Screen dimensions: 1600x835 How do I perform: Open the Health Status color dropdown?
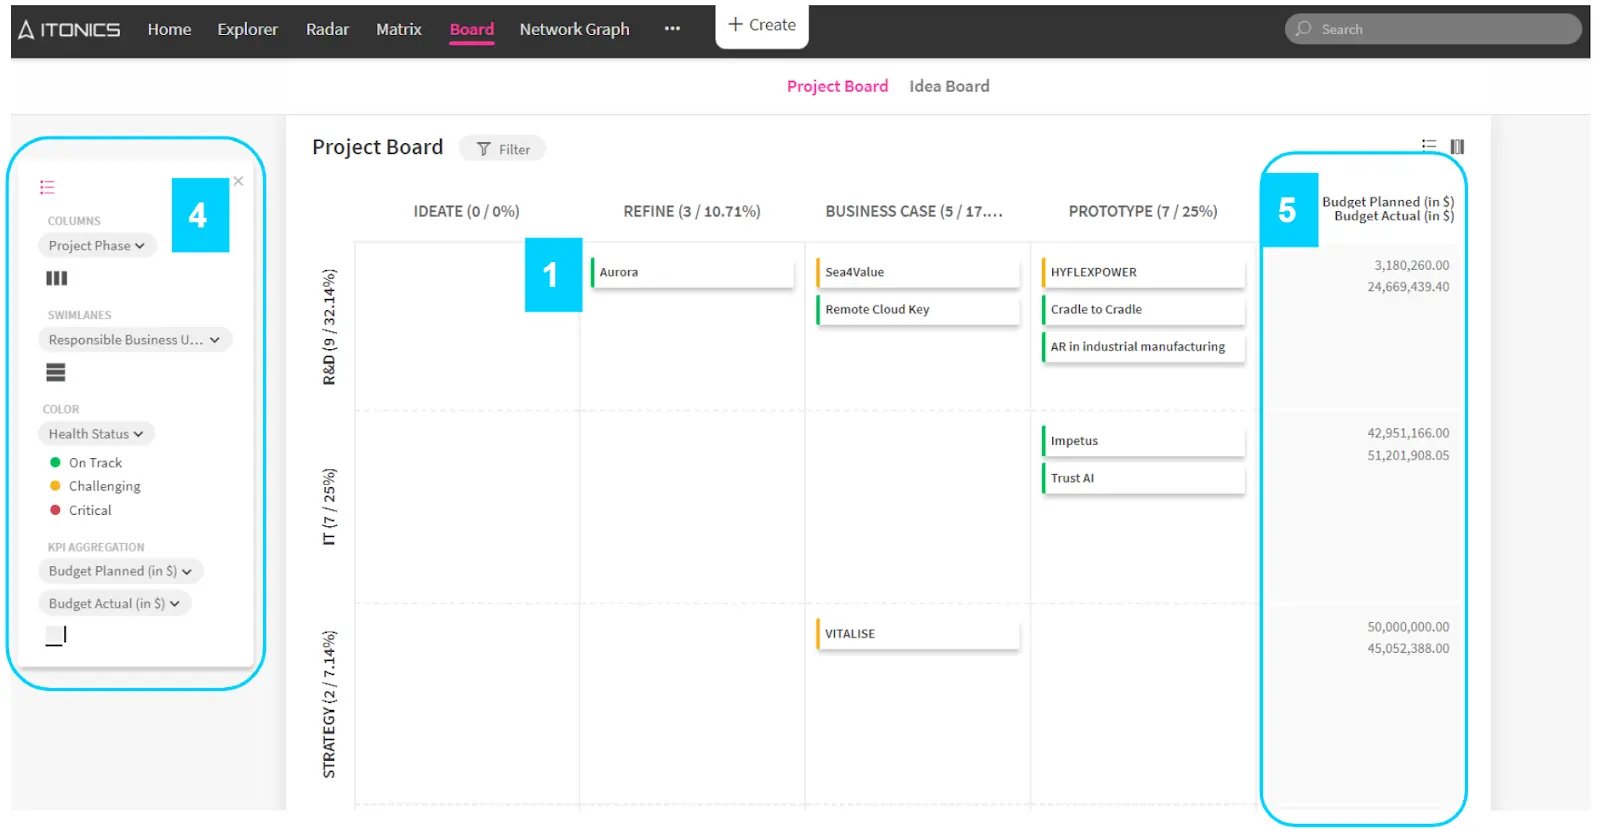[96, 434]
